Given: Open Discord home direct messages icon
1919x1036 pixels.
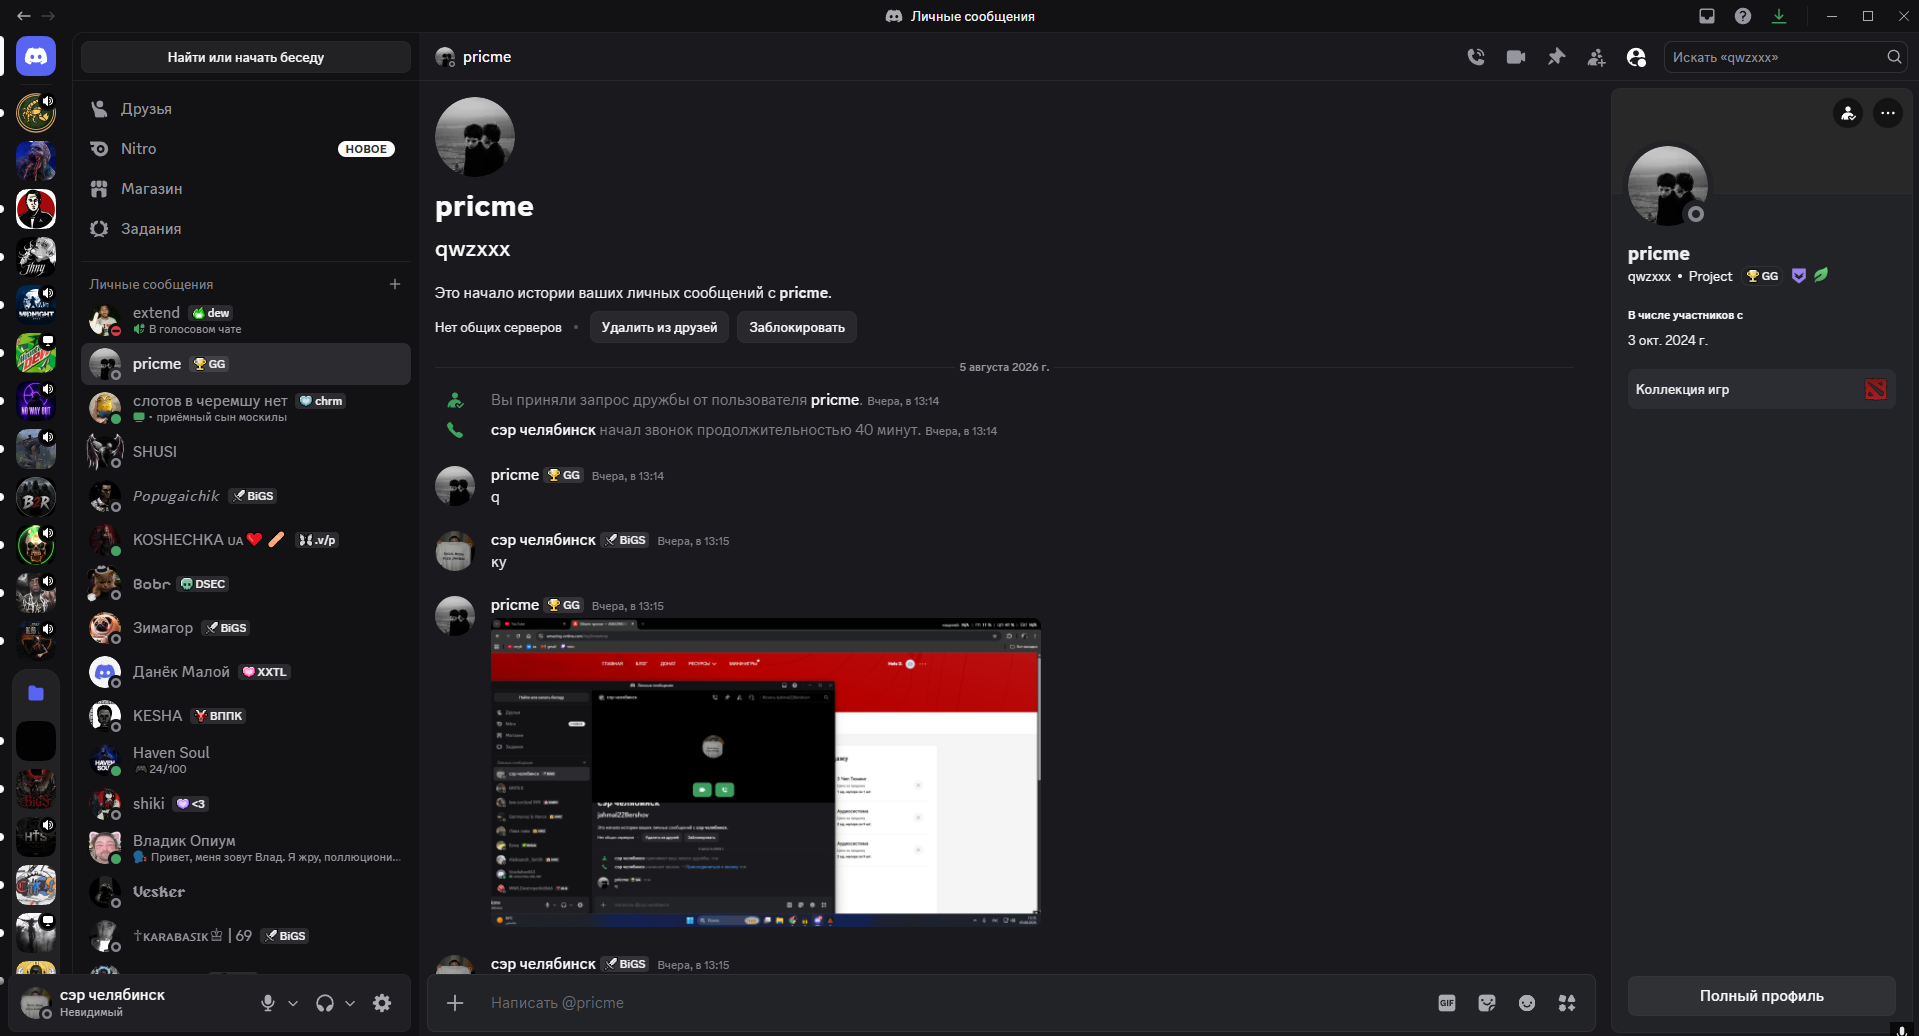Looking at the screenshot, I should [x=36, y=57].
